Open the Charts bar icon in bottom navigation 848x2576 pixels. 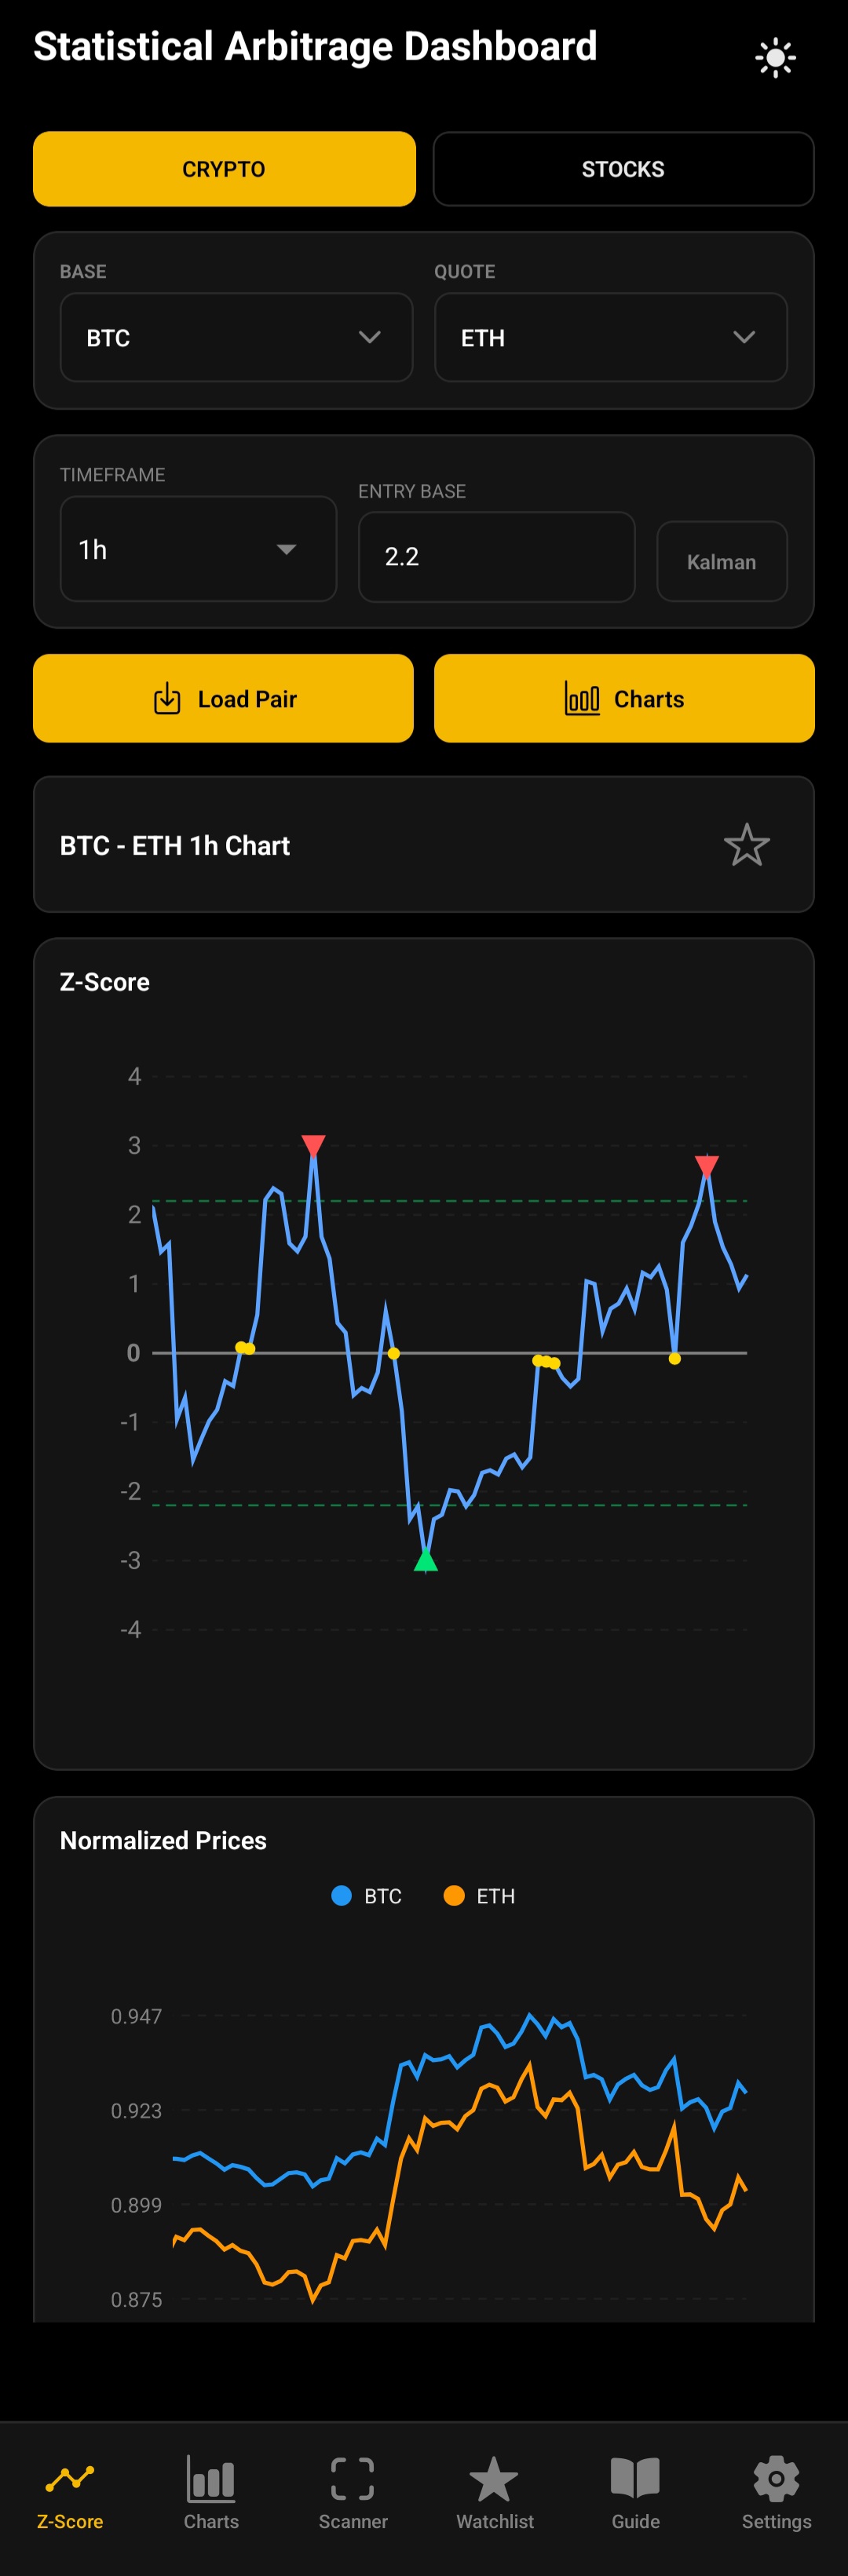[x=211, y=2478]
